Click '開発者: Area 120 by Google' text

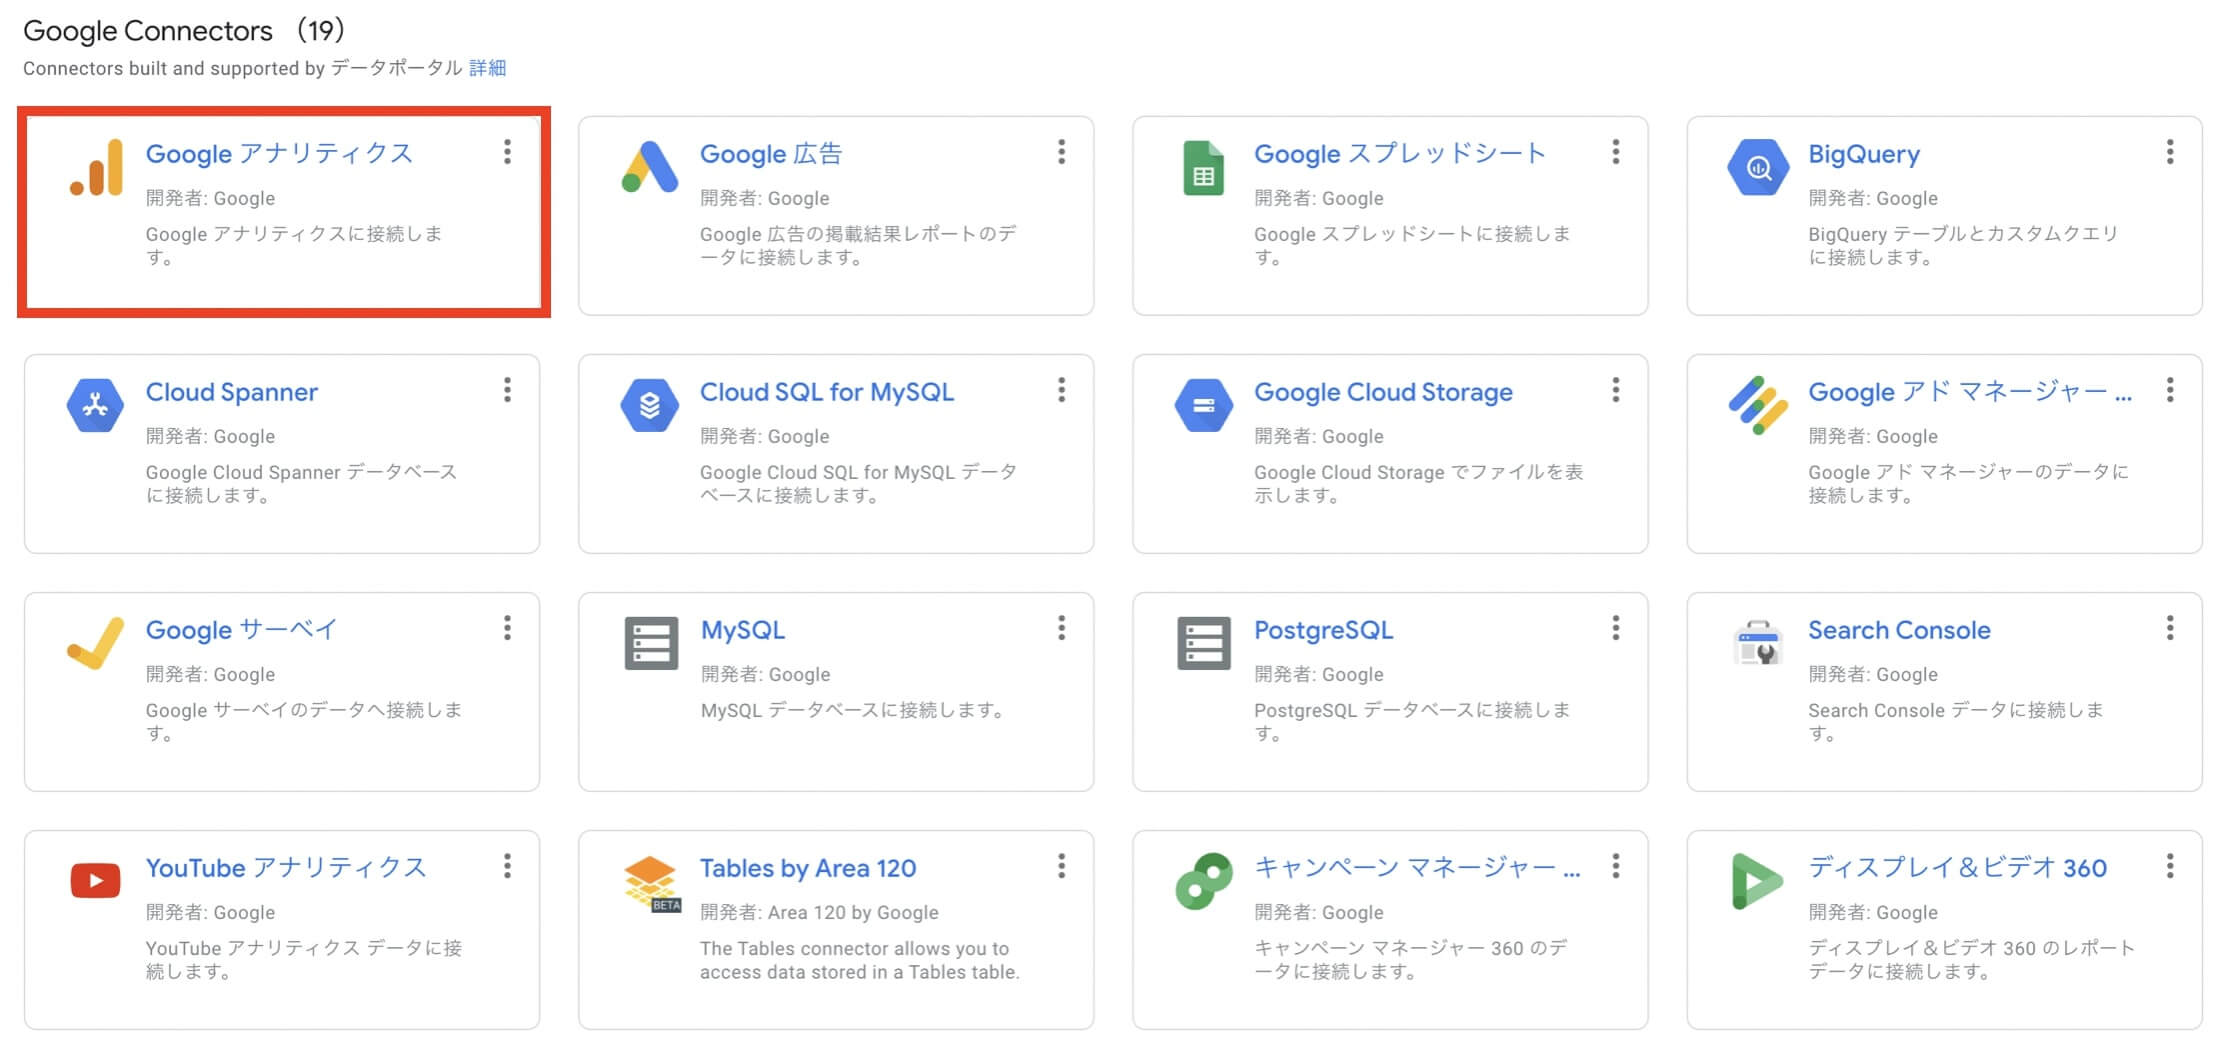click(x=819, y=912)
